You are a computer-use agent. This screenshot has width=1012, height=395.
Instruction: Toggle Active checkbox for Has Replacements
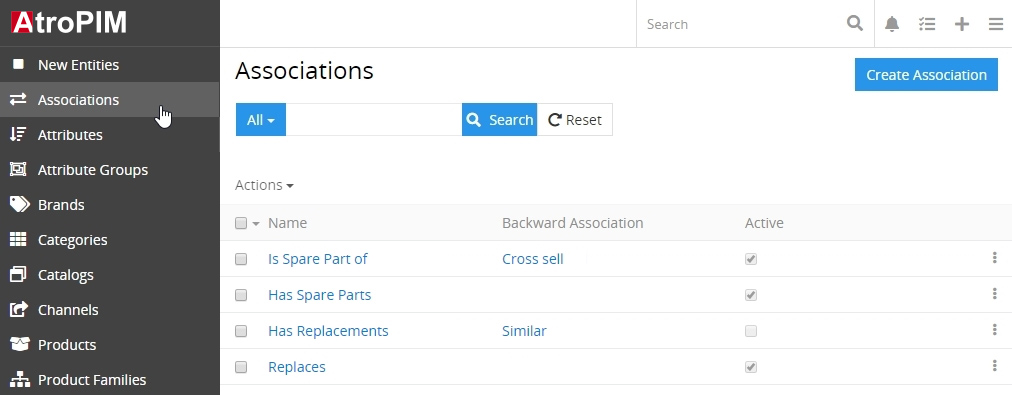click(x=751, y=331)
